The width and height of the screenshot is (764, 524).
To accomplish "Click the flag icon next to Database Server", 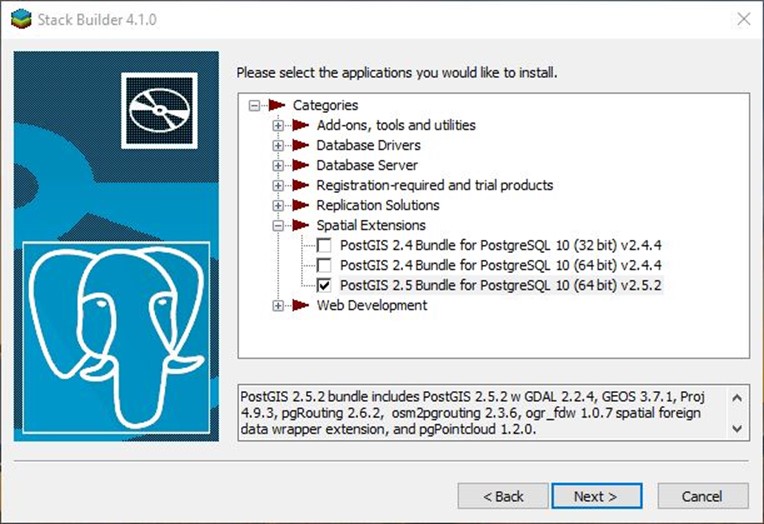I will coord(301,165).
